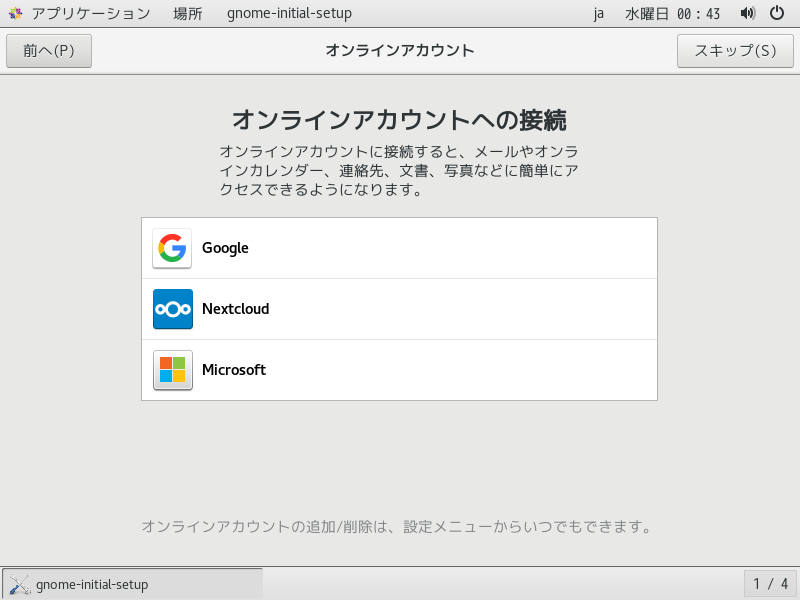
Task: Switch to gnome-initial-setup taskbar window
Action: (133, 584)
